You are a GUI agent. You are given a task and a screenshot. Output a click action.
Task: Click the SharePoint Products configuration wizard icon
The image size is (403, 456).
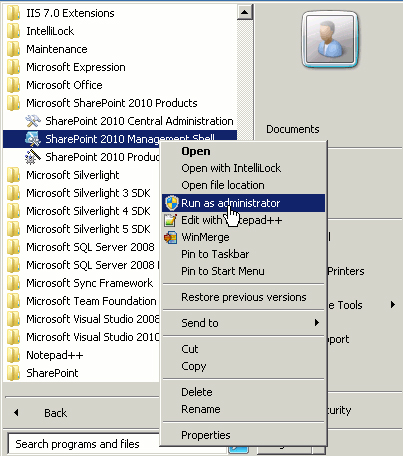click(x=33, y=157)
